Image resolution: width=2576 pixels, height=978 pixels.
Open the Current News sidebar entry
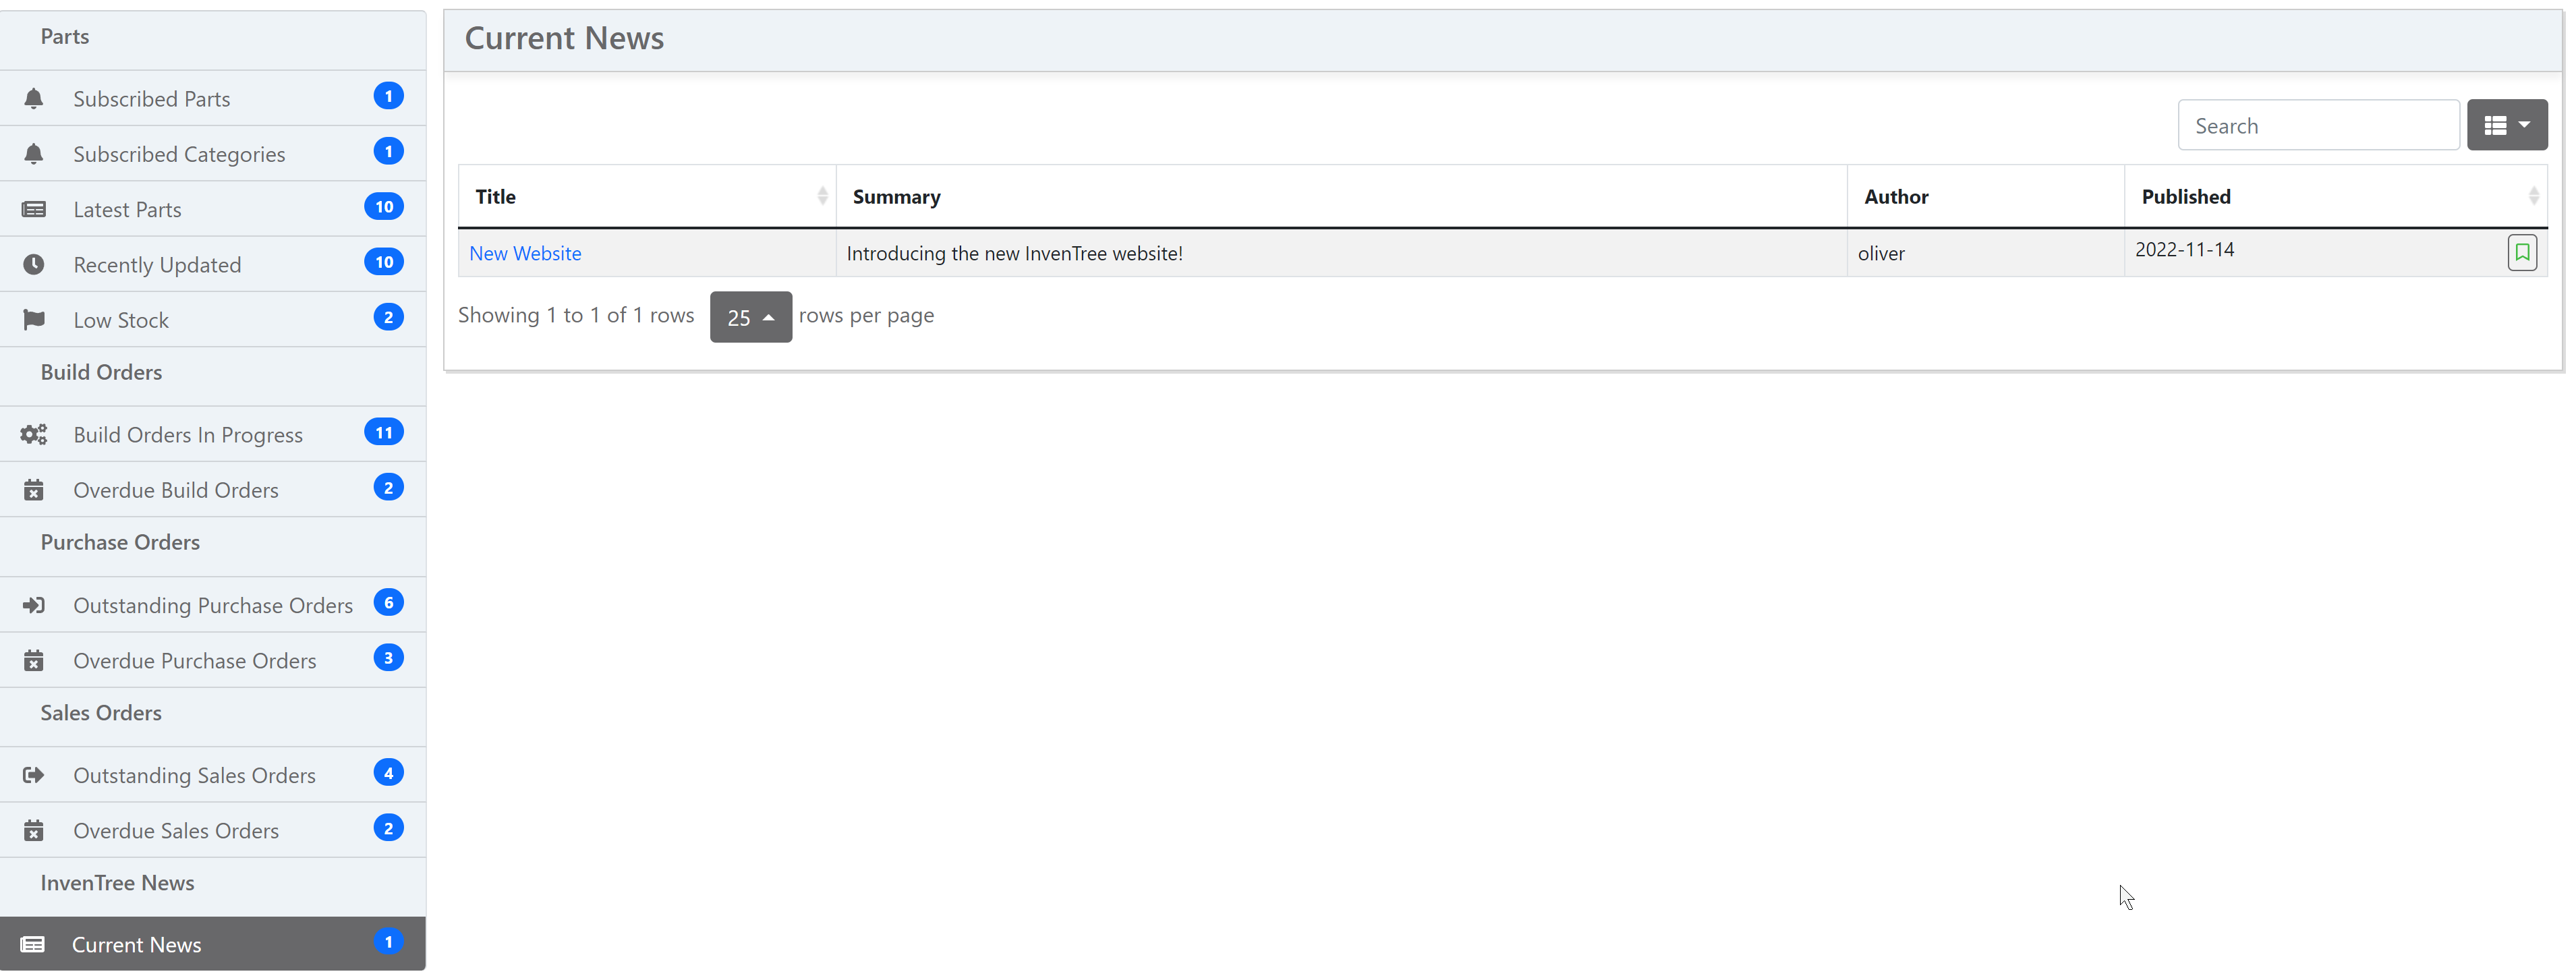[137, 944]
